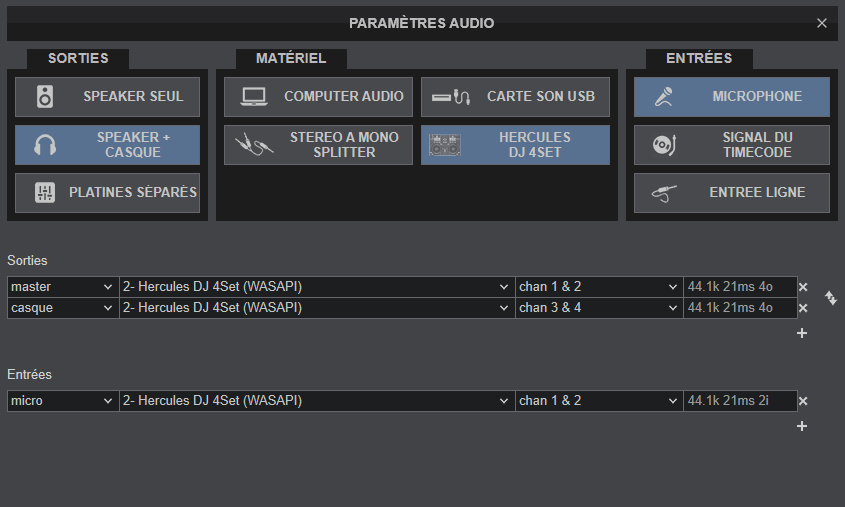Add a new input row
Viewport: 845px width, 507px height.
coord(802,427)
